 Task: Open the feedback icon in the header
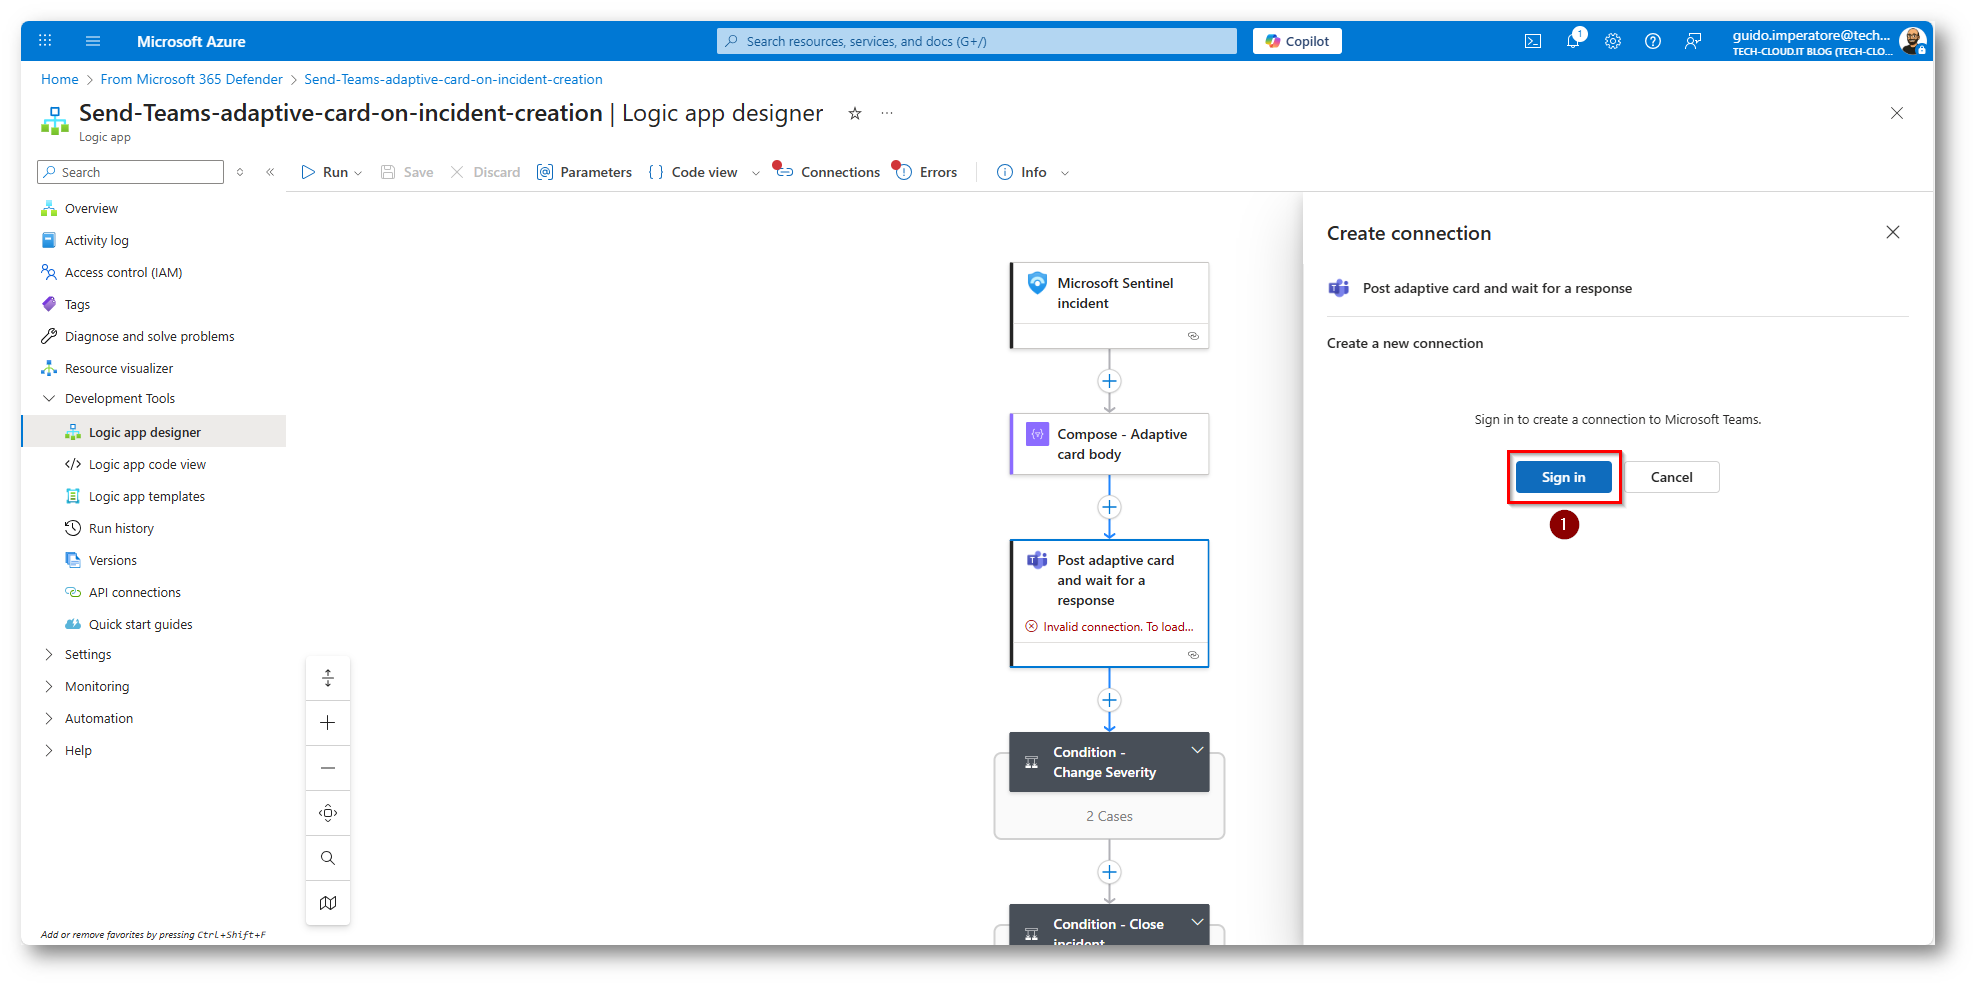click(1693, 41)
